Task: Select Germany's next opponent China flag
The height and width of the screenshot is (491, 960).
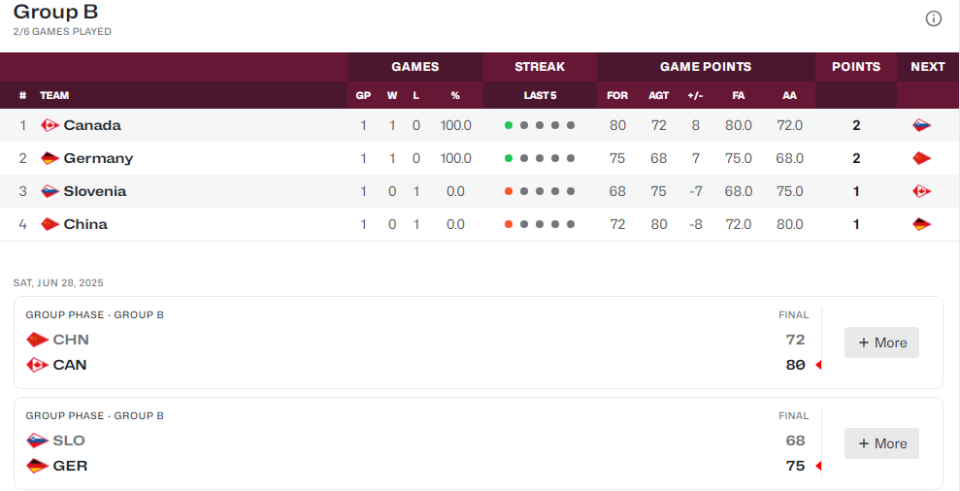Action: (921, 159)
